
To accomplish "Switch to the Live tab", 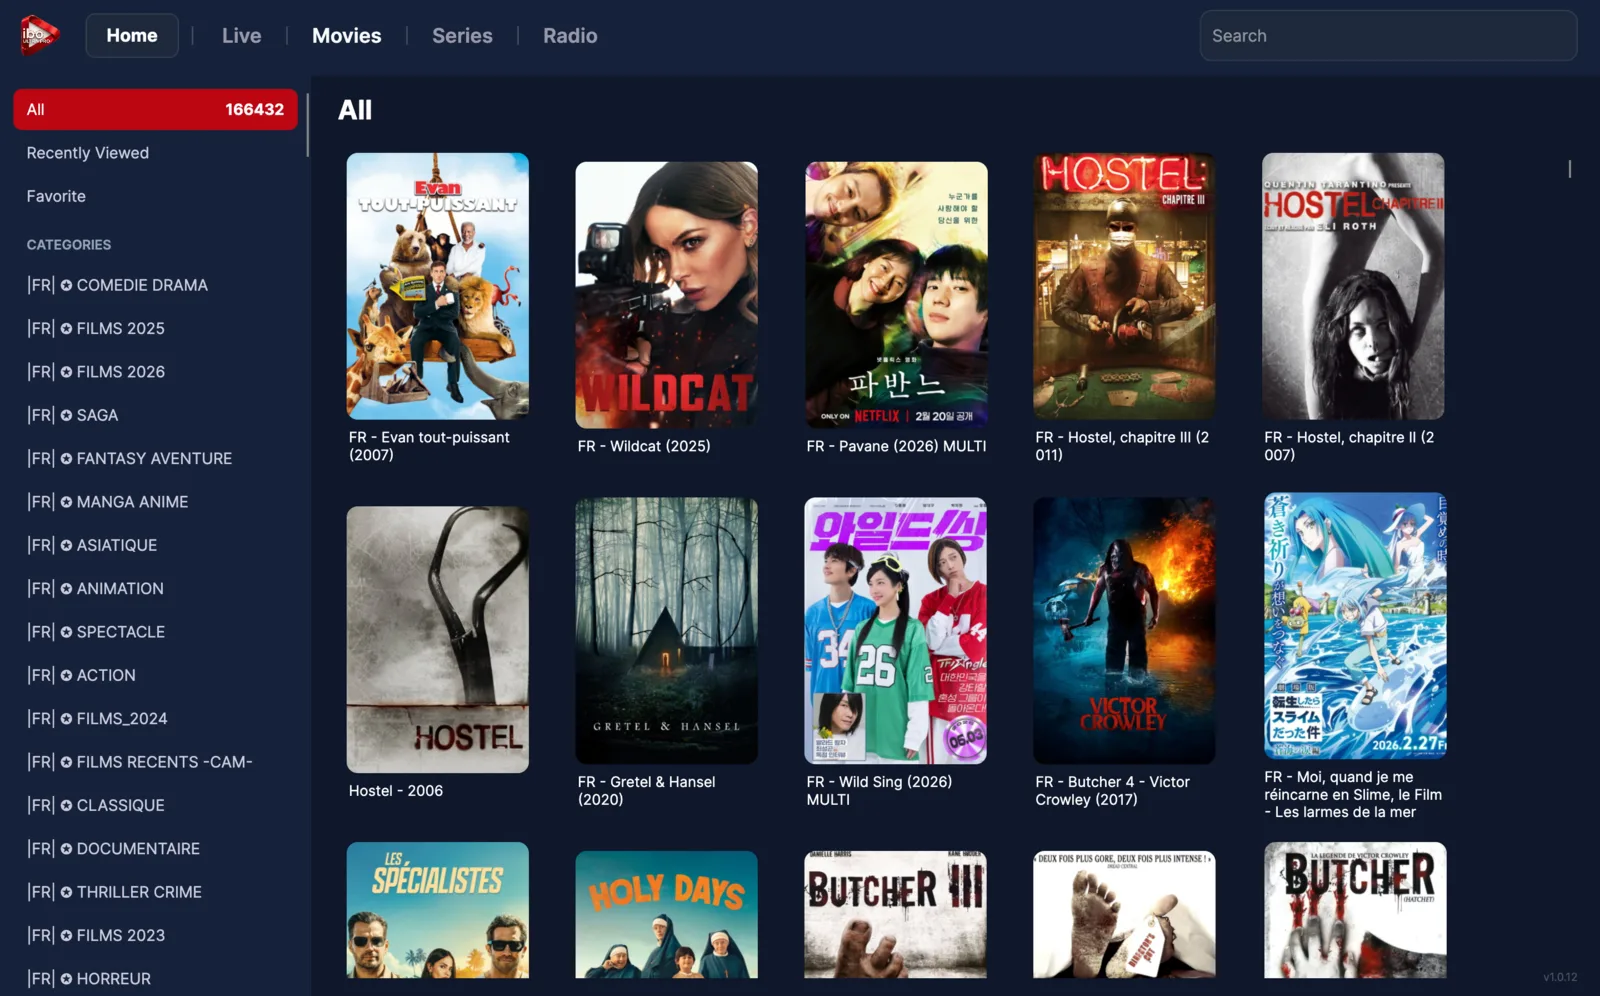I will [x=241, y=36].
